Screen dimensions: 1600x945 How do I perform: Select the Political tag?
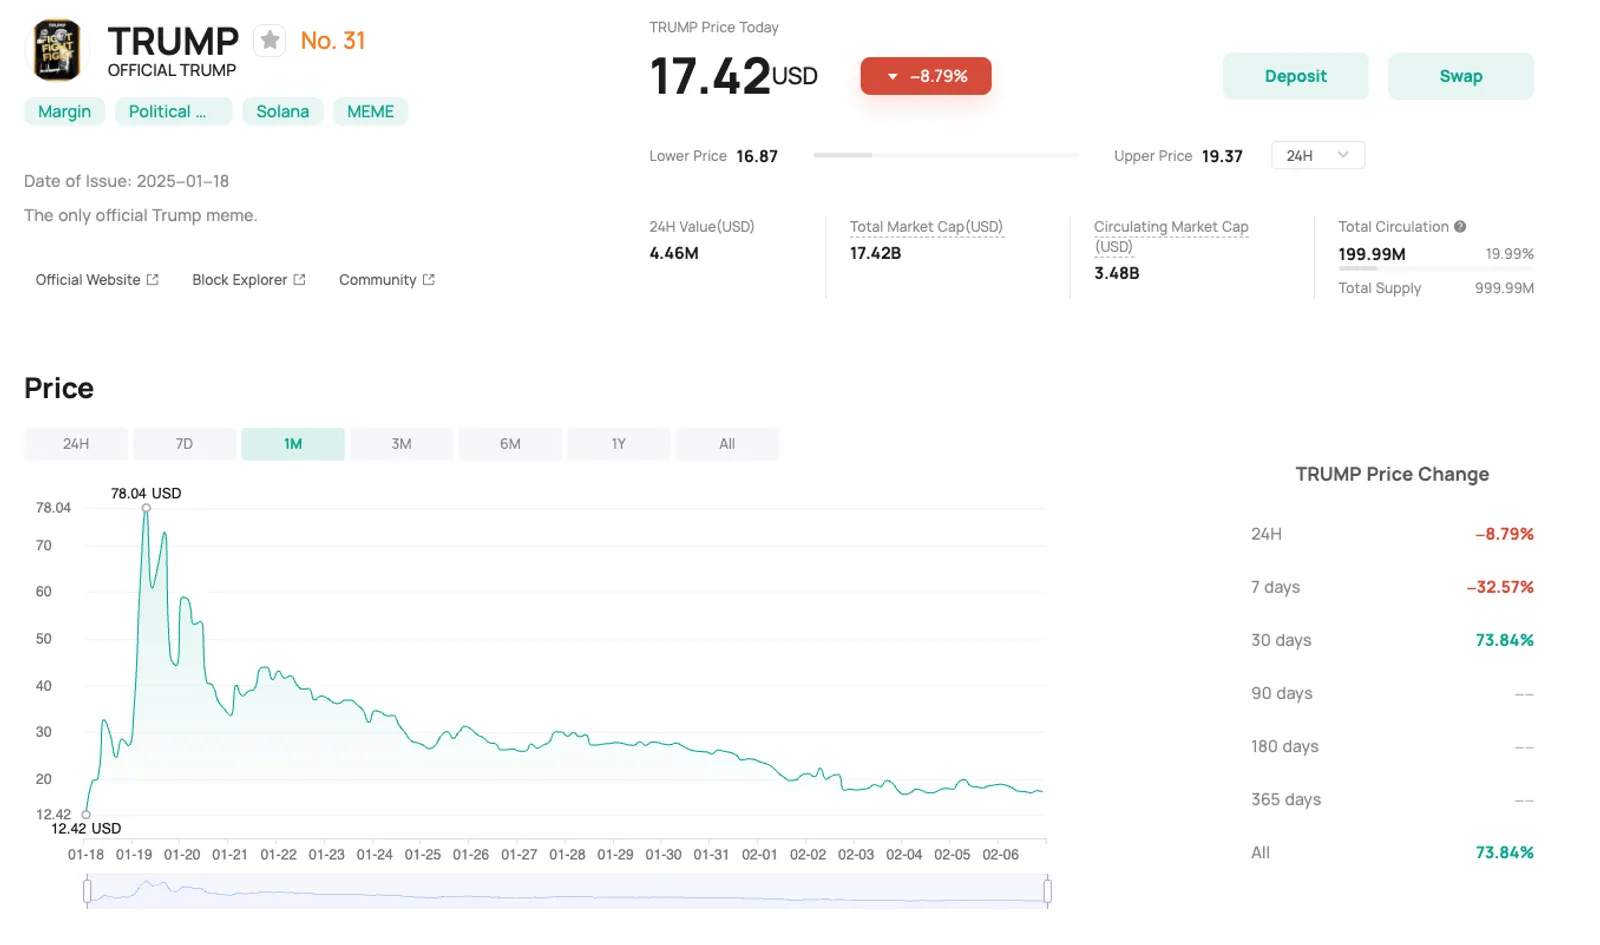[x=174, y=112]
